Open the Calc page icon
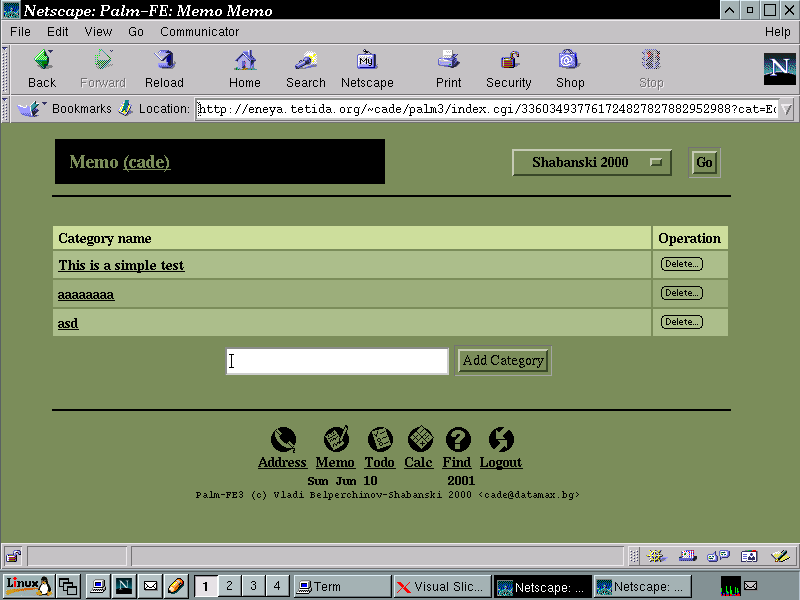 tap(419, 439)
